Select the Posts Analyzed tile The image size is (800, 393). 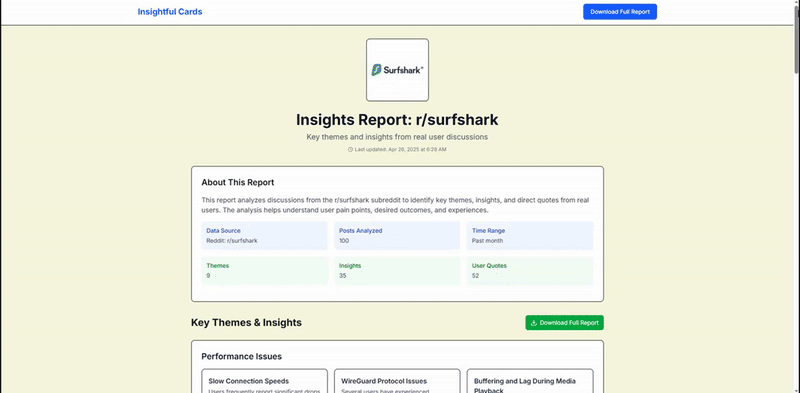coord(397,235)
